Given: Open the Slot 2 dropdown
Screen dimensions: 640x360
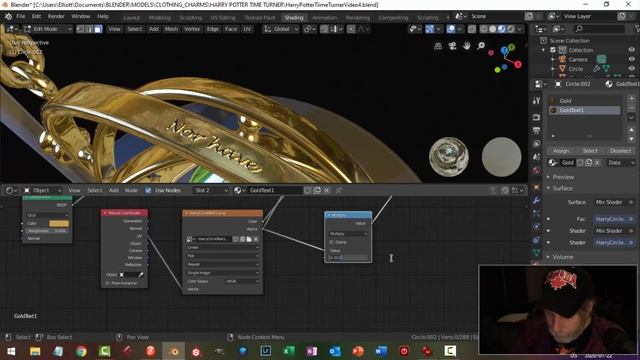Looking at the screenshot, I should click(211, 190).
